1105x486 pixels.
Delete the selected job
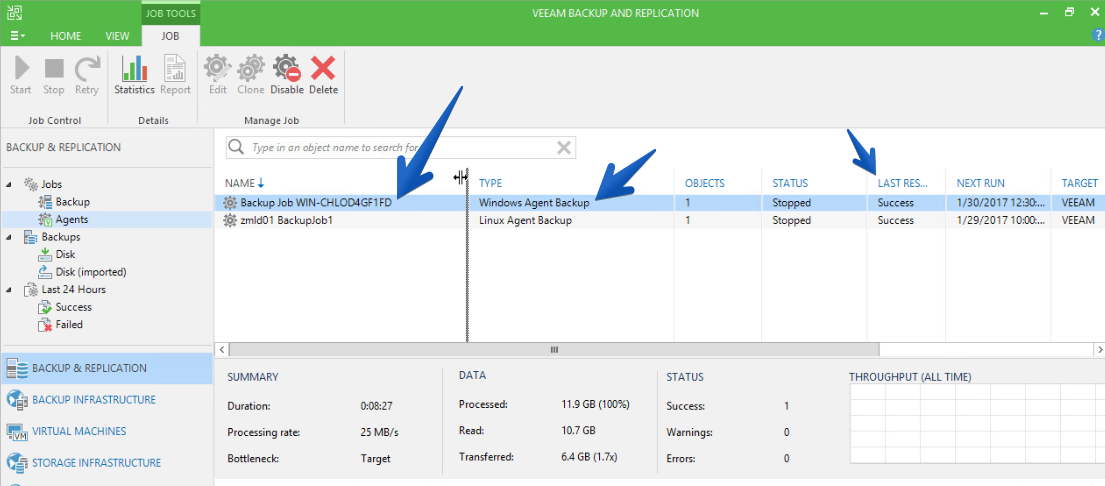(323, 76)
